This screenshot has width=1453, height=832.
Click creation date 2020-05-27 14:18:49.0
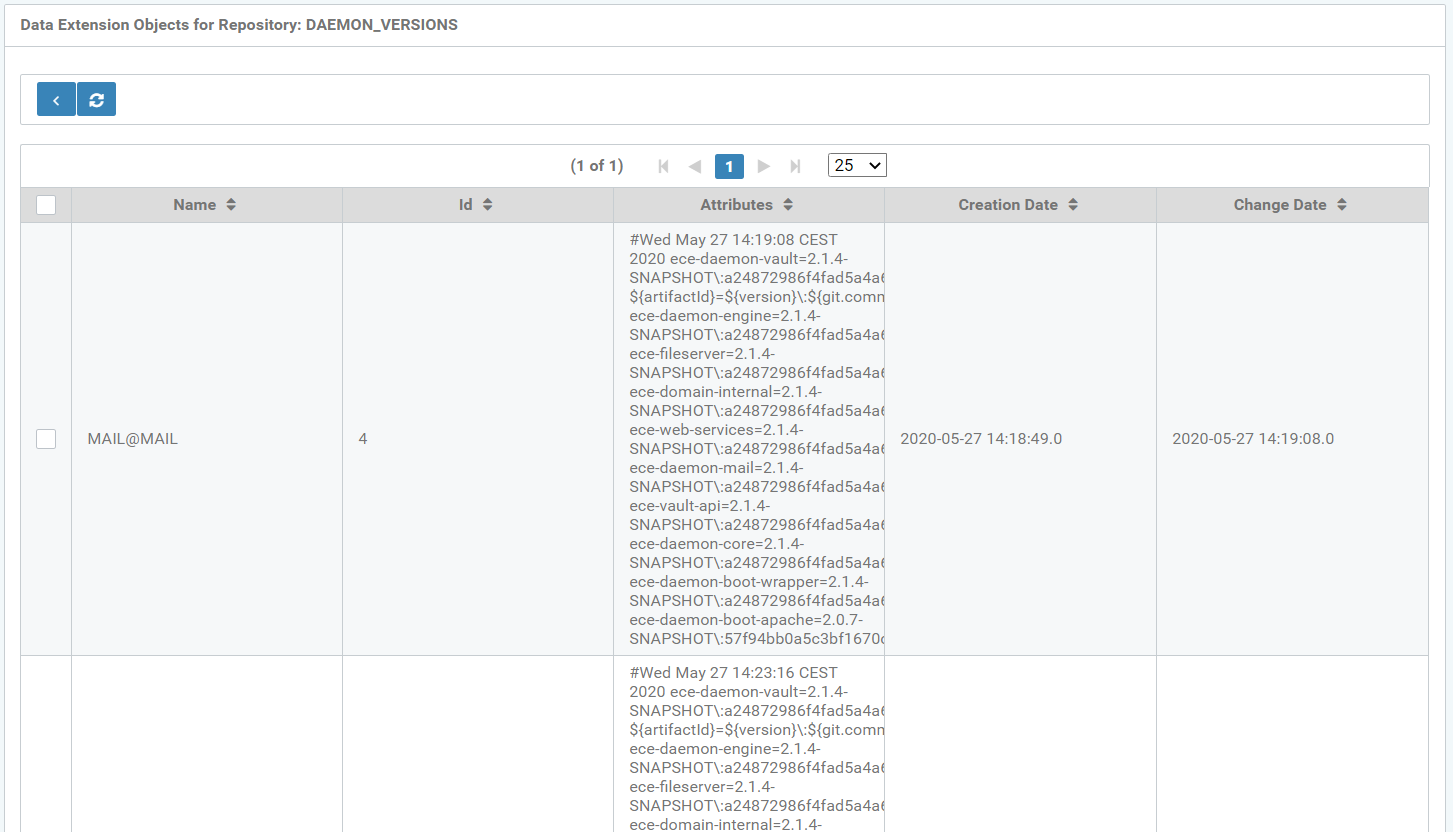tap(981, 439)
